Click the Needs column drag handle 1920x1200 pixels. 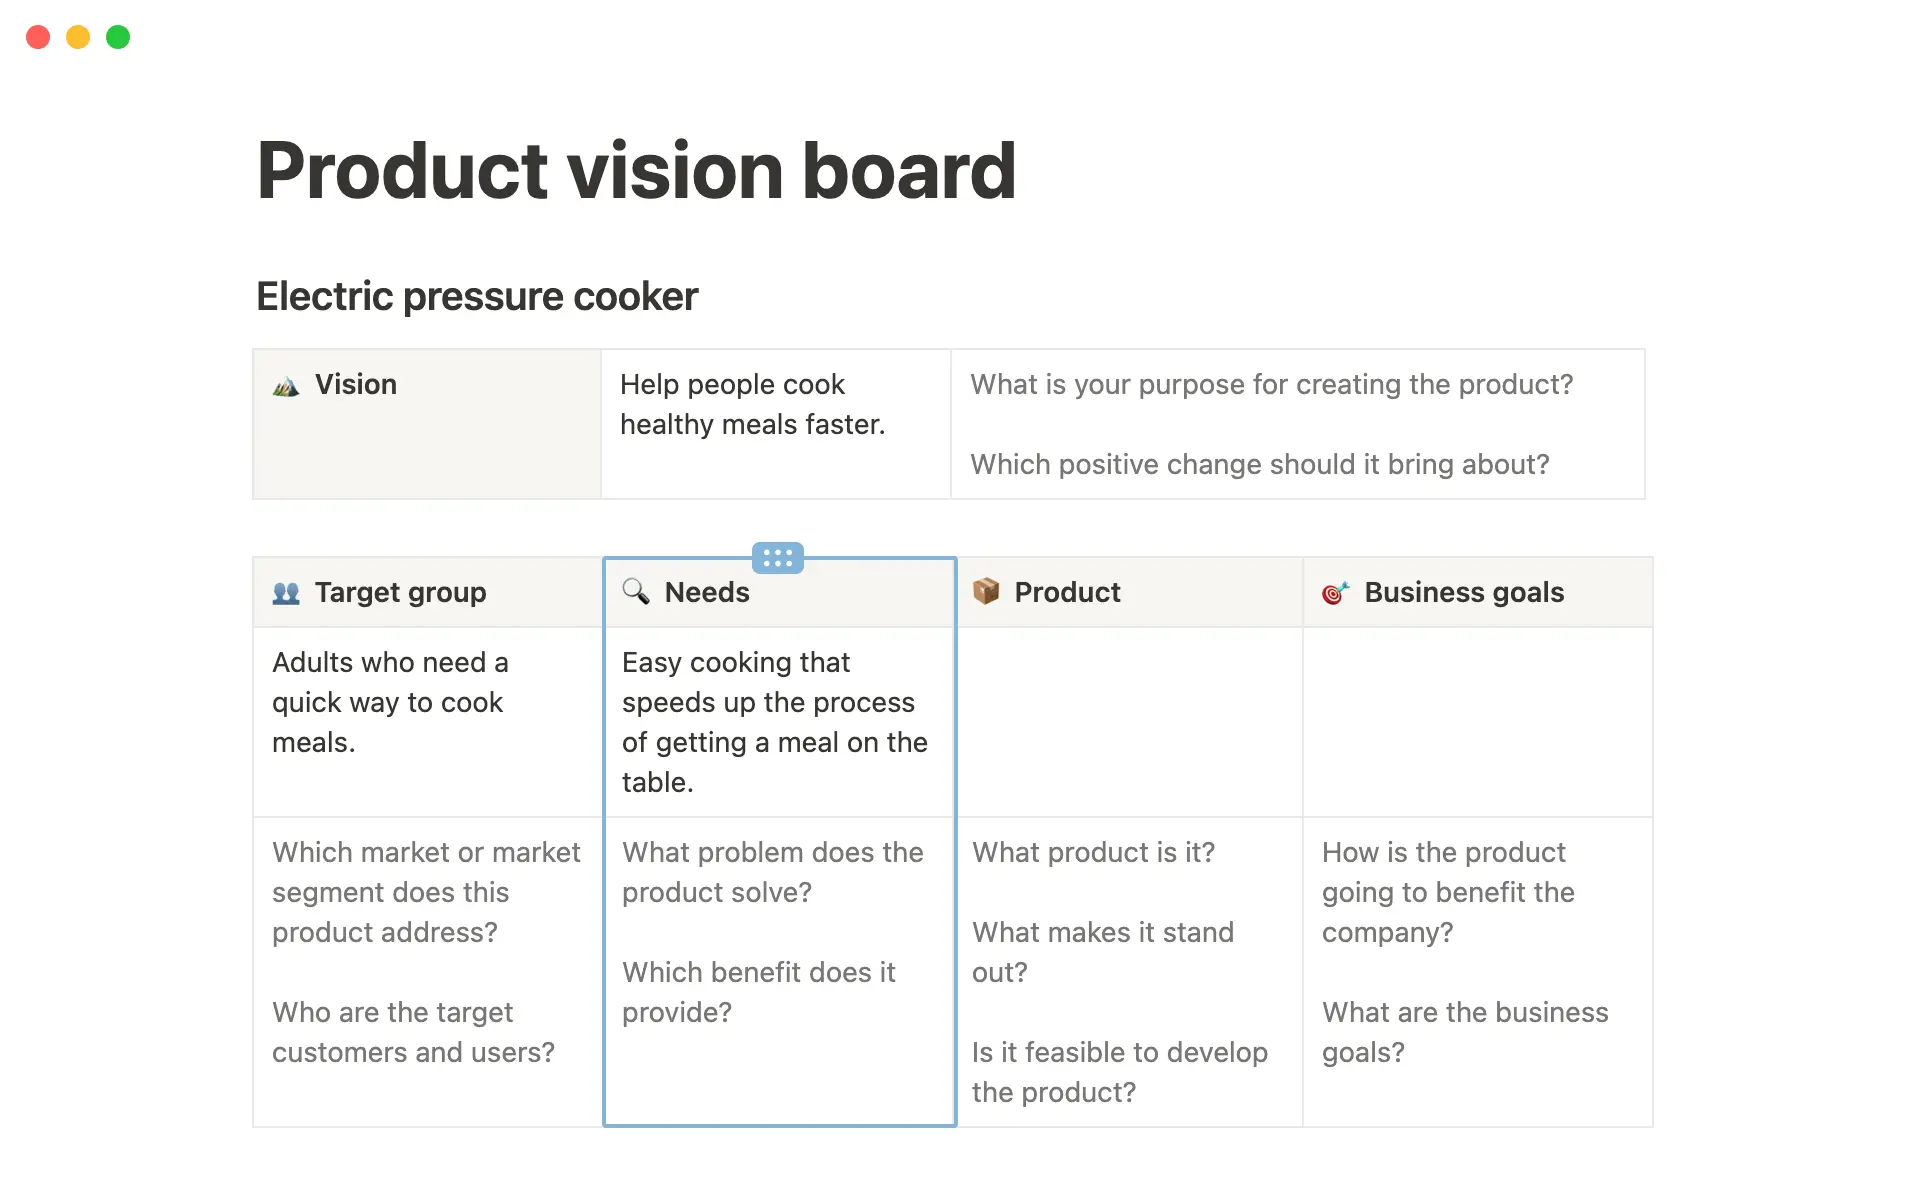[777, 558]
